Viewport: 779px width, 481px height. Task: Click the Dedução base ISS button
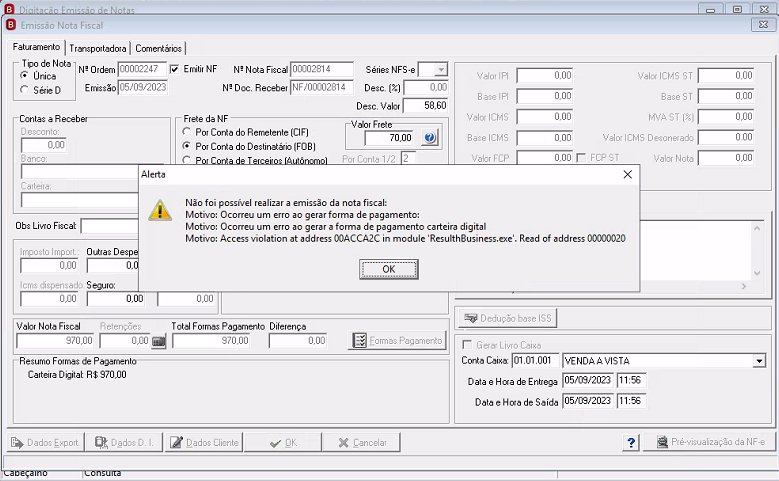coord(508,318)
